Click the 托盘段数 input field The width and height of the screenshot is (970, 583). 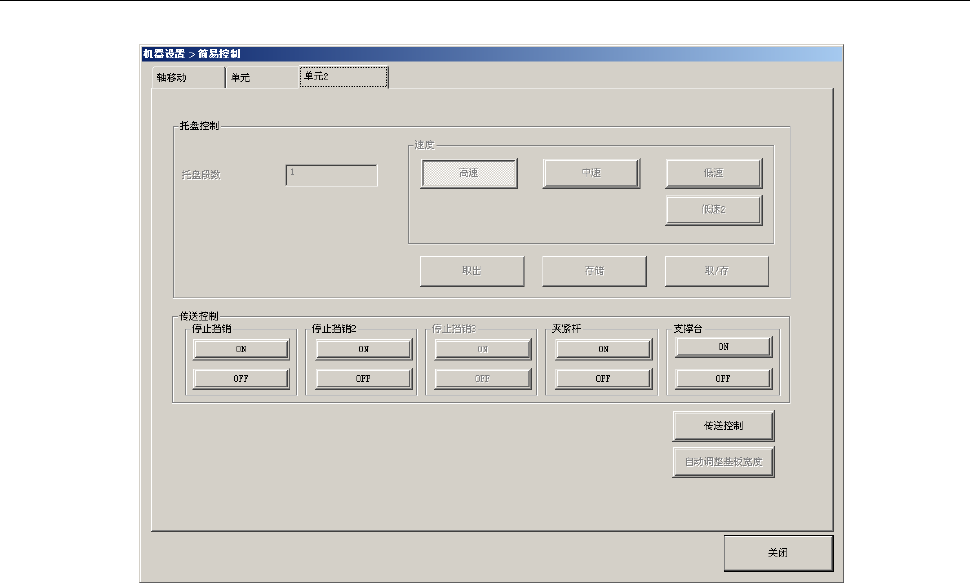tap(332, 175)
